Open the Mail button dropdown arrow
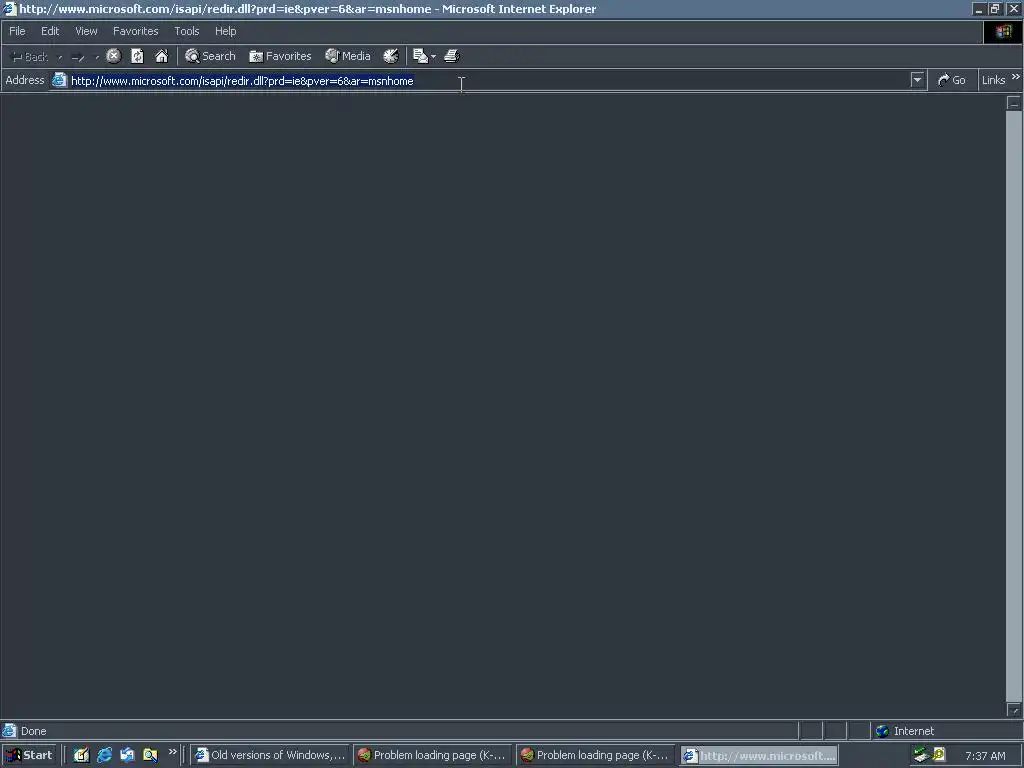This screenshot has width=1024, height=768. coord(434,57)
